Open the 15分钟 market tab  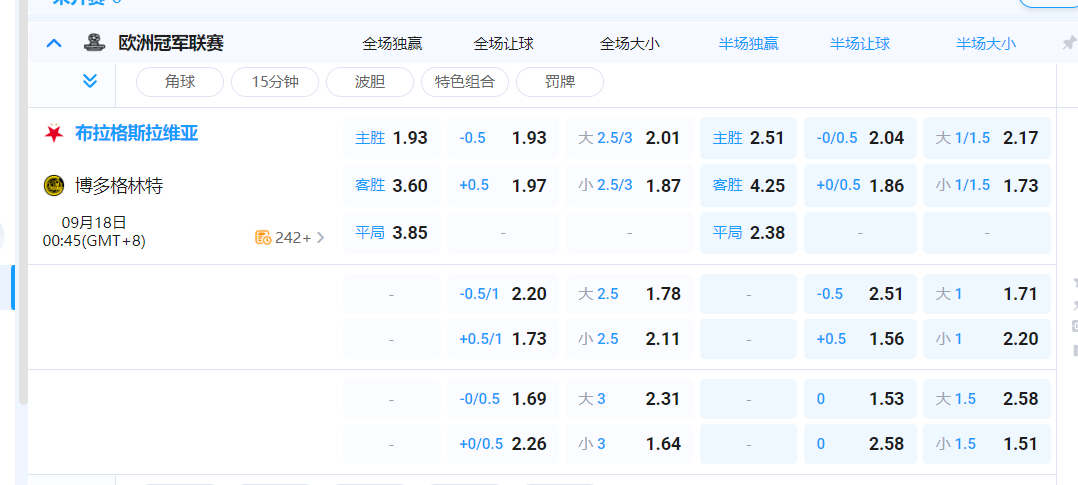click(x=275, y=82)
